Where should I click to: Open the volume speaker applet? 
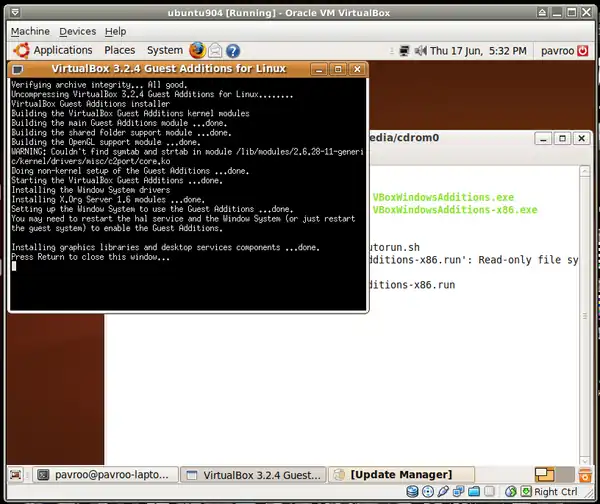point(420,50)
